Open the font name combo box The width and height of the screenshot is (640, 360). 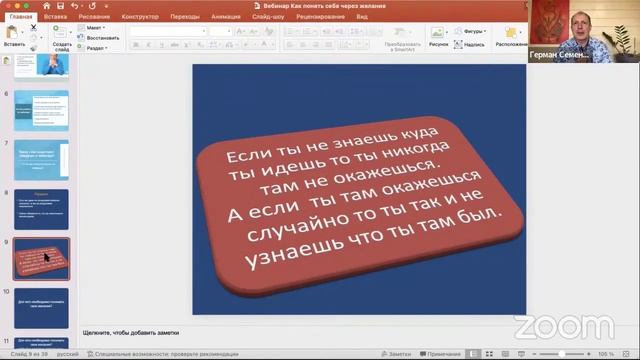click(168, 31)
